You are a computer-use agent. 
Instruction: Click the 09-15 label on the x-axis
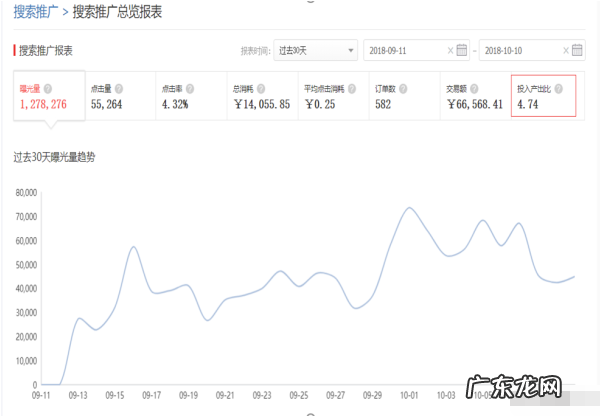click(x=115, y=395)
